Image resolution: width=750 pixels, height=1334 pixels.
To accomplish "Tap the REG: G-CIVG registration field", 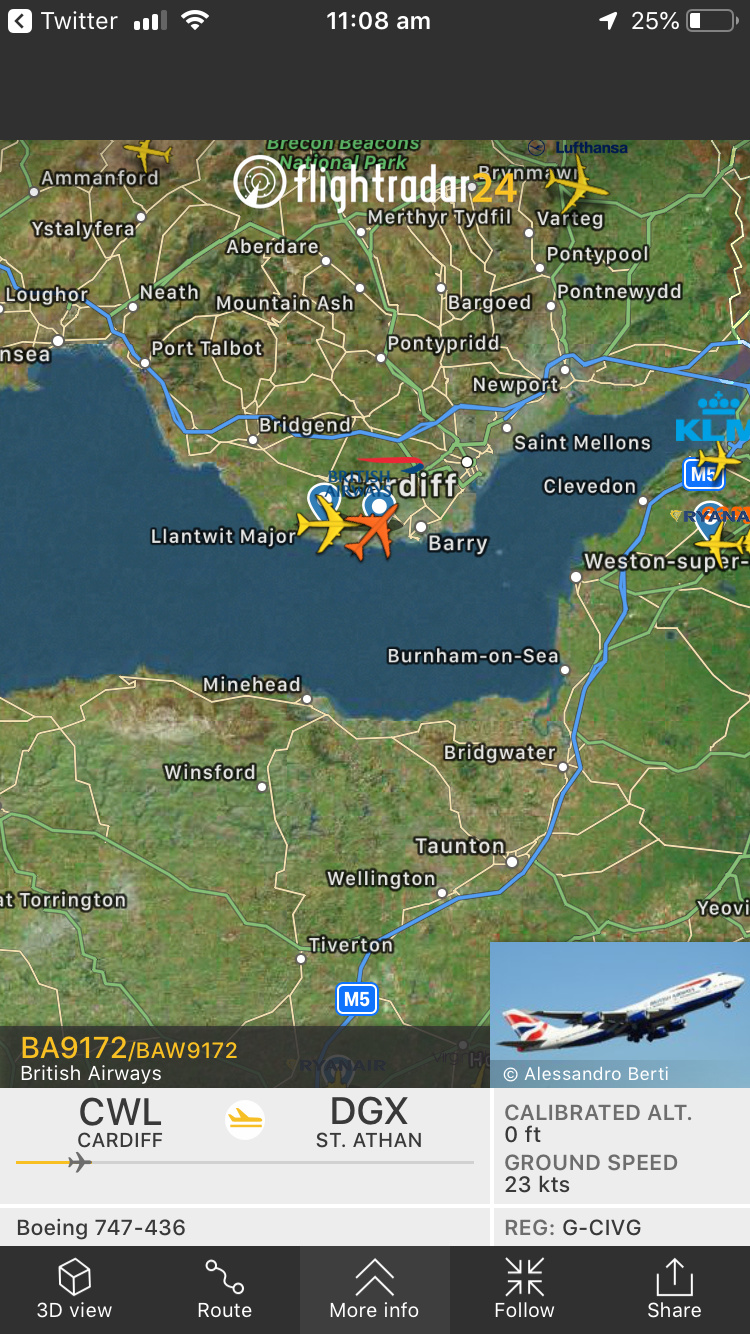I will [x=622, y=1227].
